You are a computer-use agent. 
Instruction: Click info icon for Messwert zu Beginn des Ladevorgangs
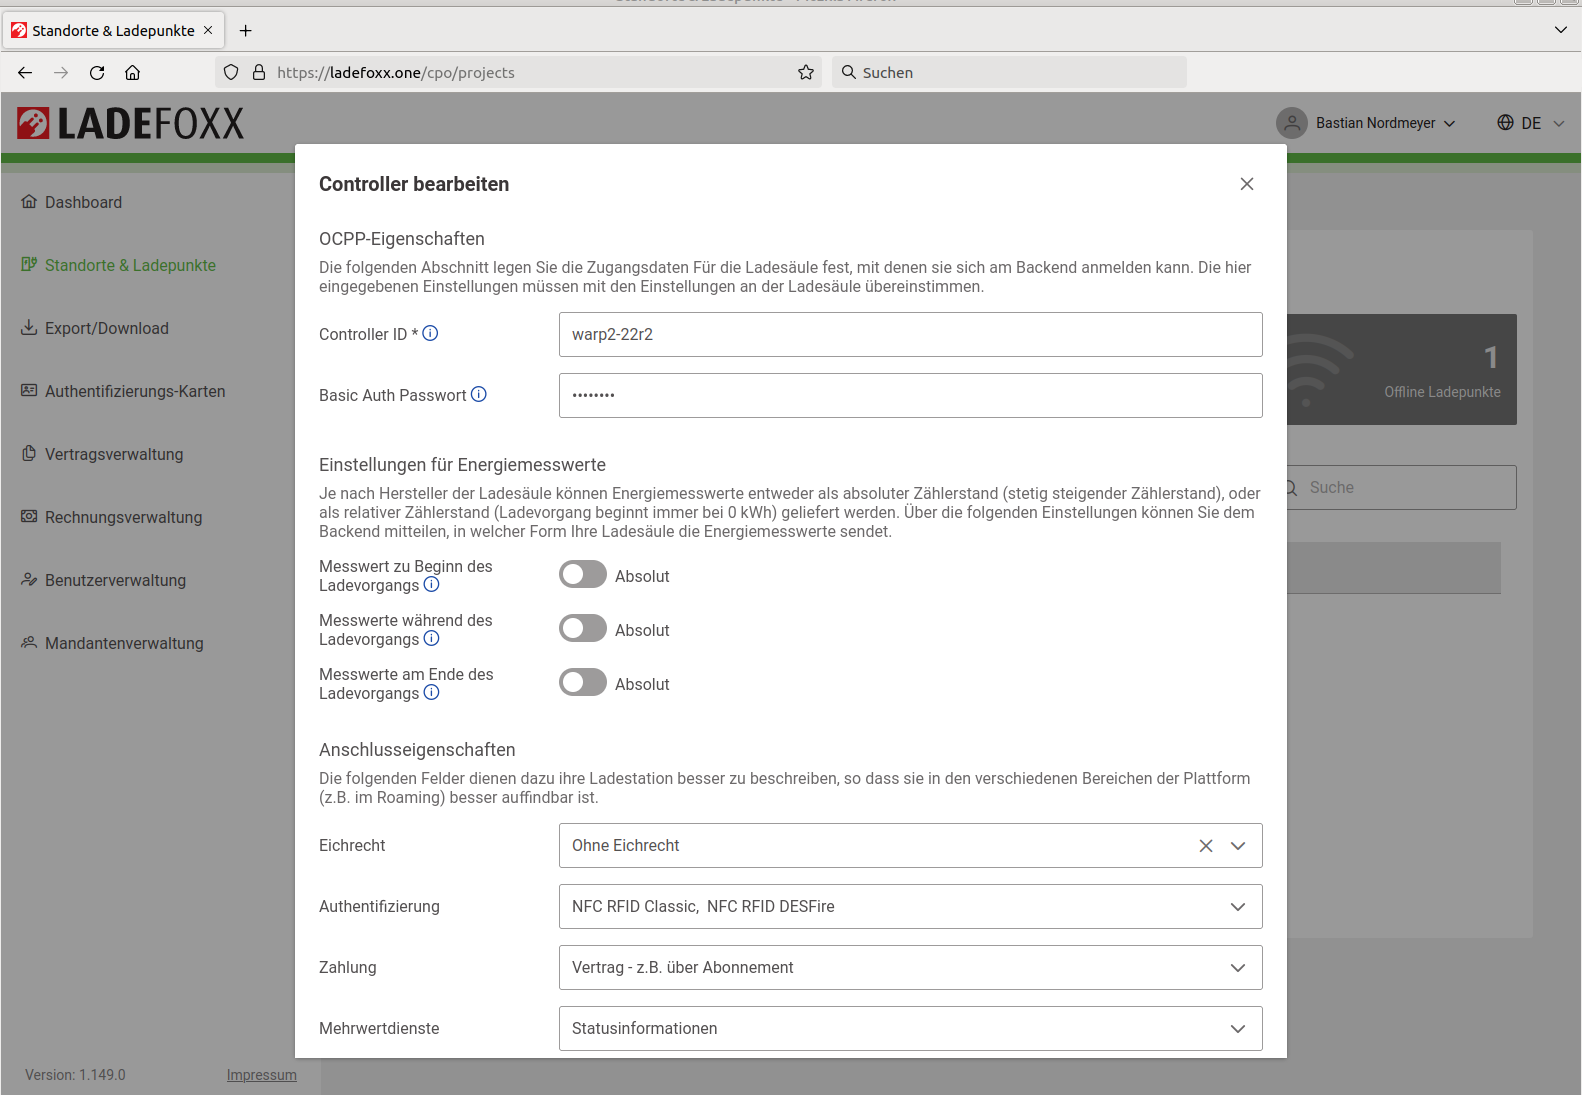point(431,585)
